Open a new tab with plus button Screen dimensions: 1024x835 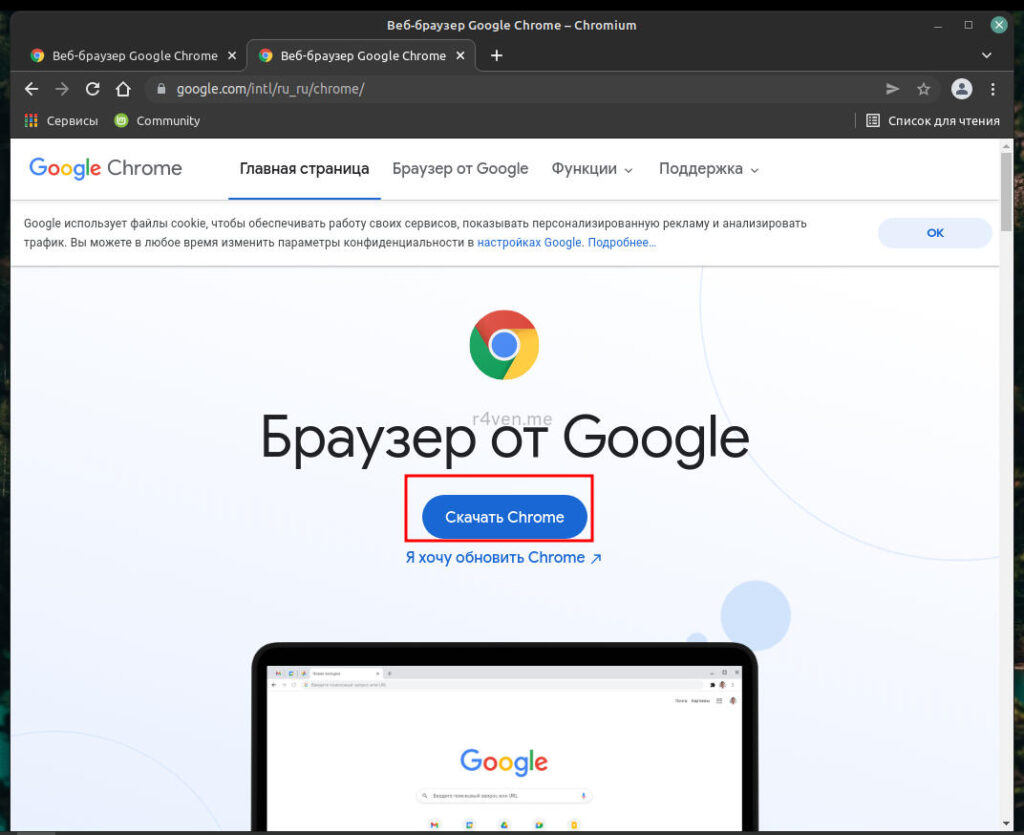click(496, 56)
